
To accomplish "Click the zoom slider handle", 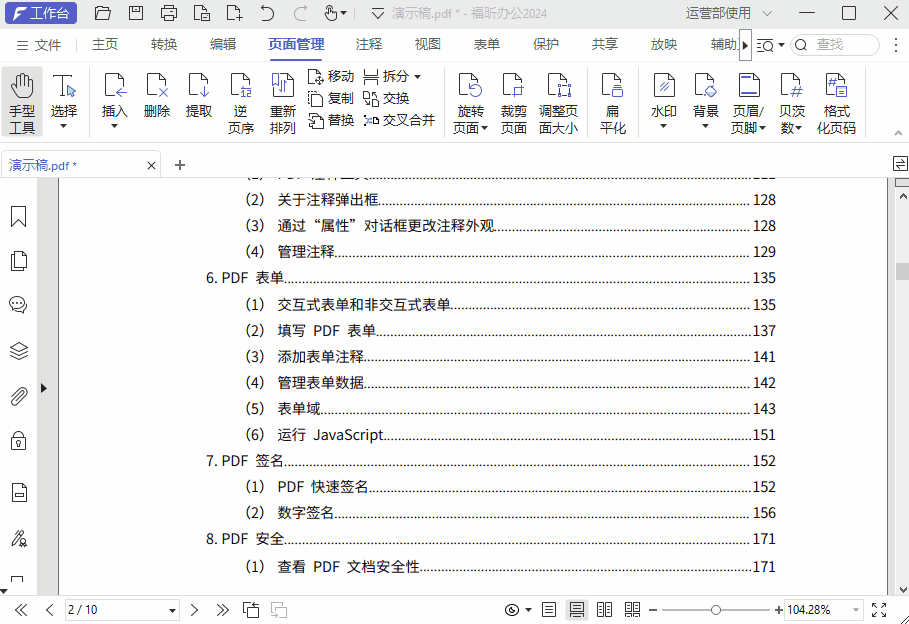I will click(x=716, y=608).
